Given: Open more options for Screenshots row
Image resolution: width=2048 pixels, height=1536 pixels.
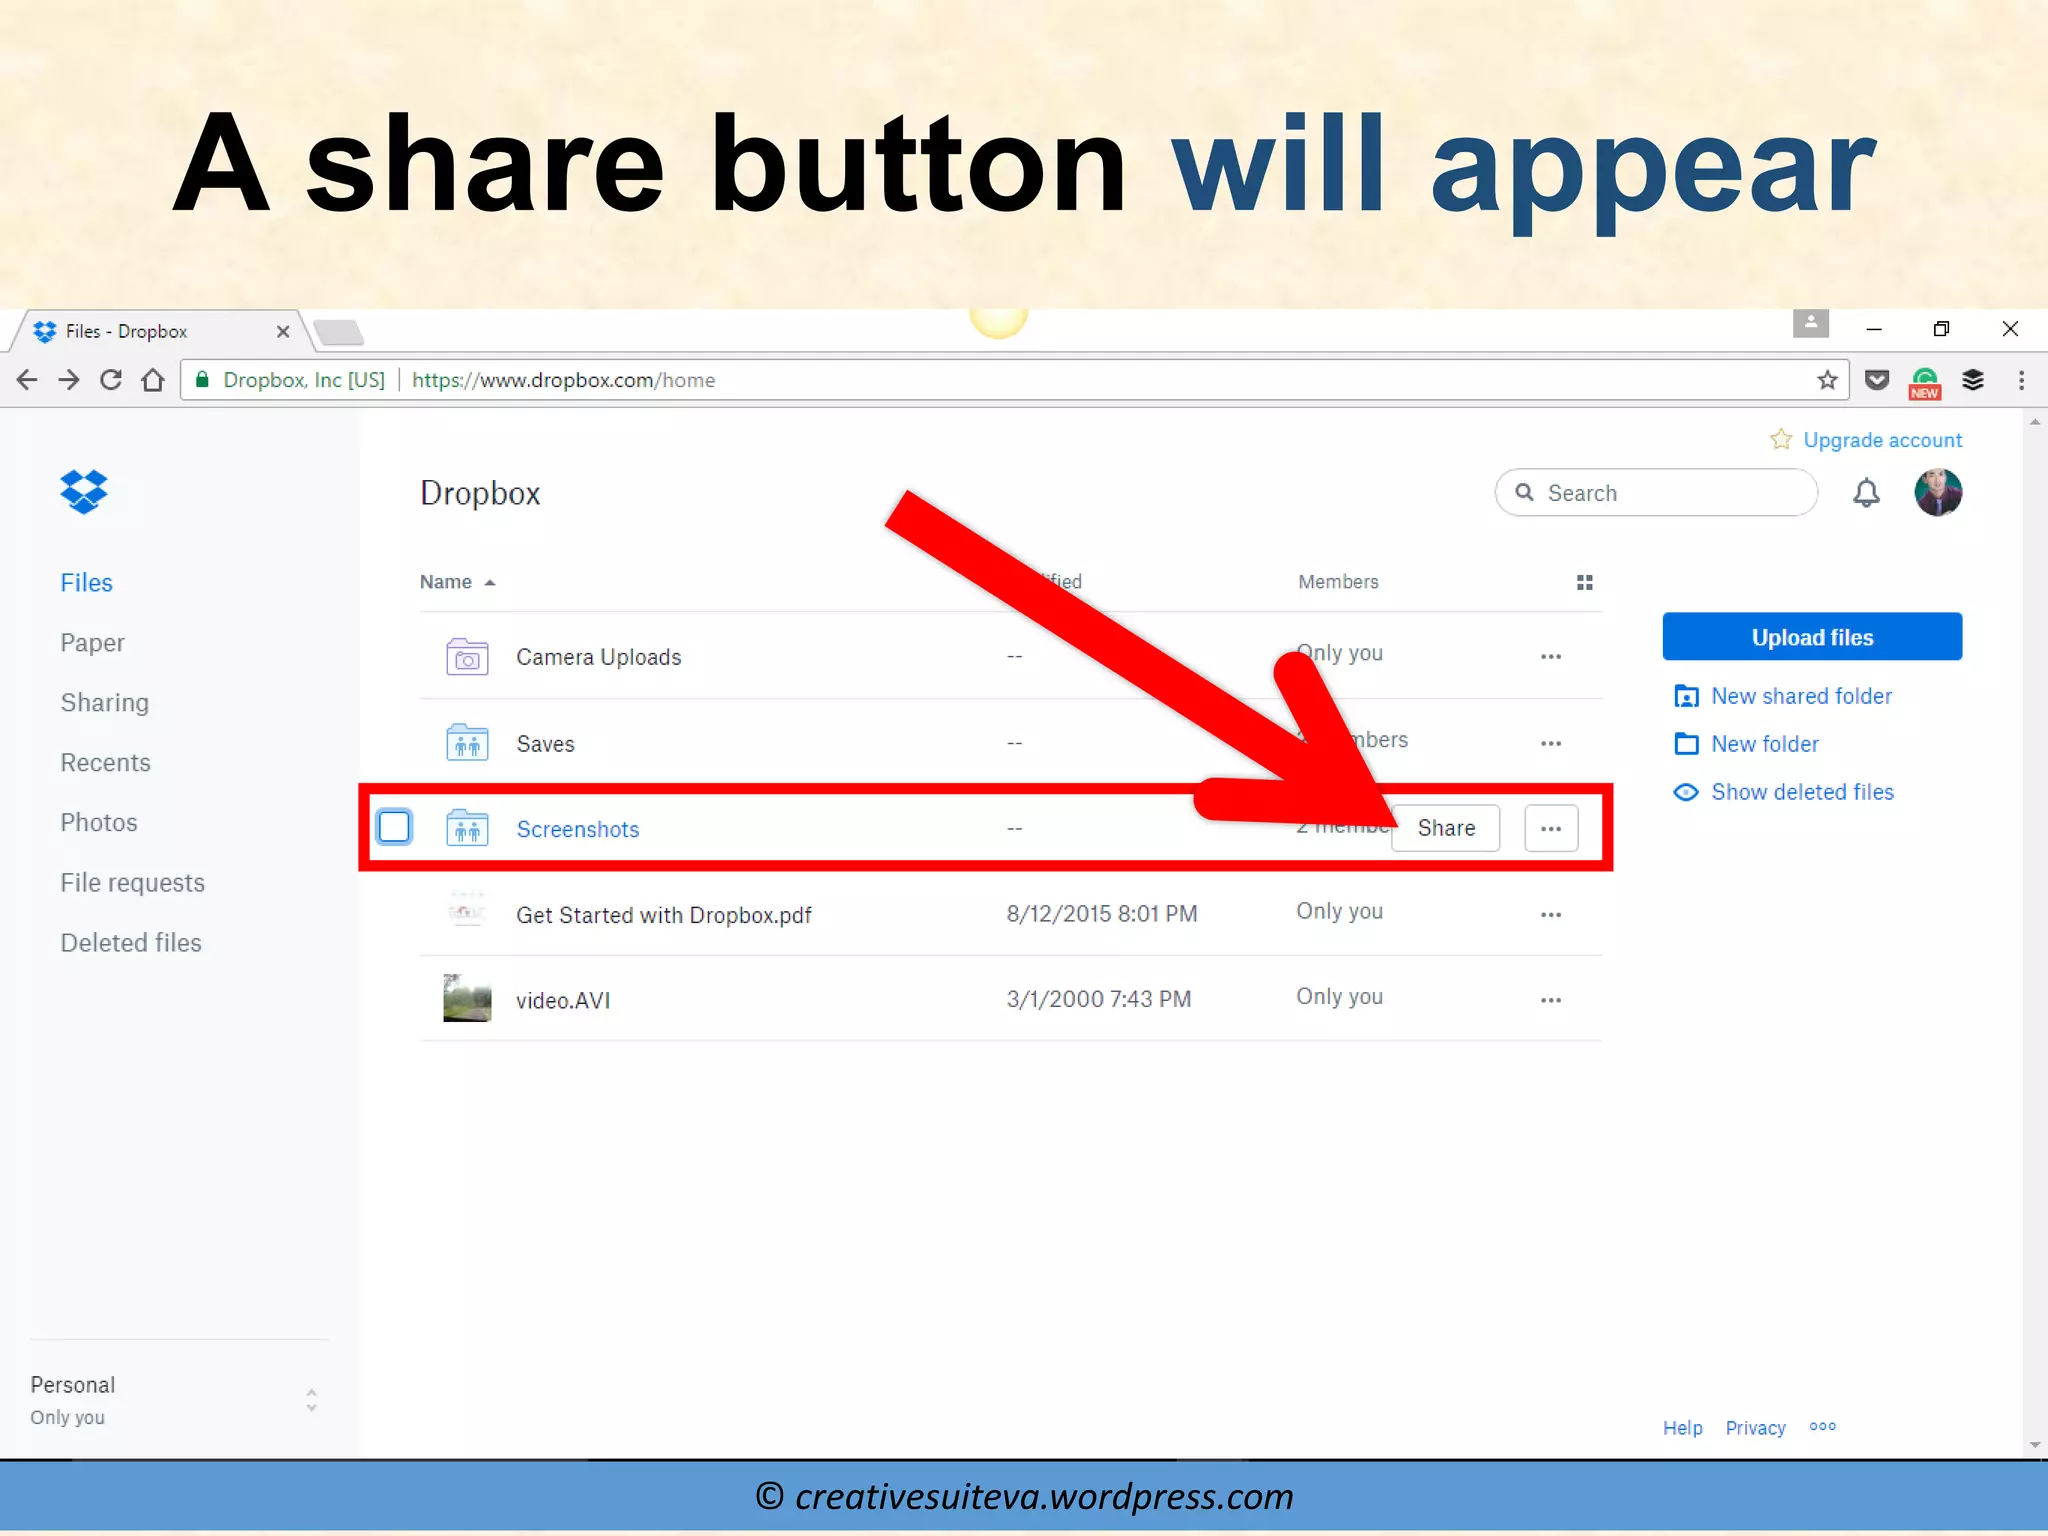Looking at the screenshot, I should (1551, 828).
